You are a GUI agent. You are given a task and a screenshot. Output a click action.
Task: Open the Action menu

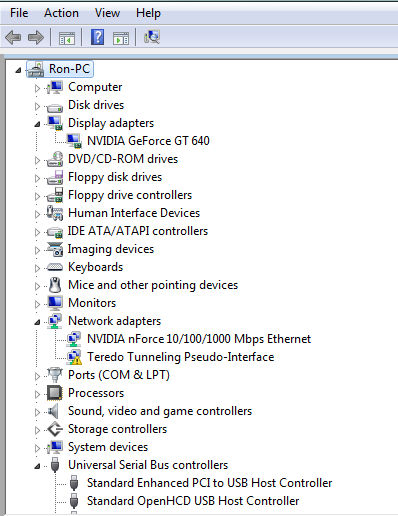pos(61,13)
